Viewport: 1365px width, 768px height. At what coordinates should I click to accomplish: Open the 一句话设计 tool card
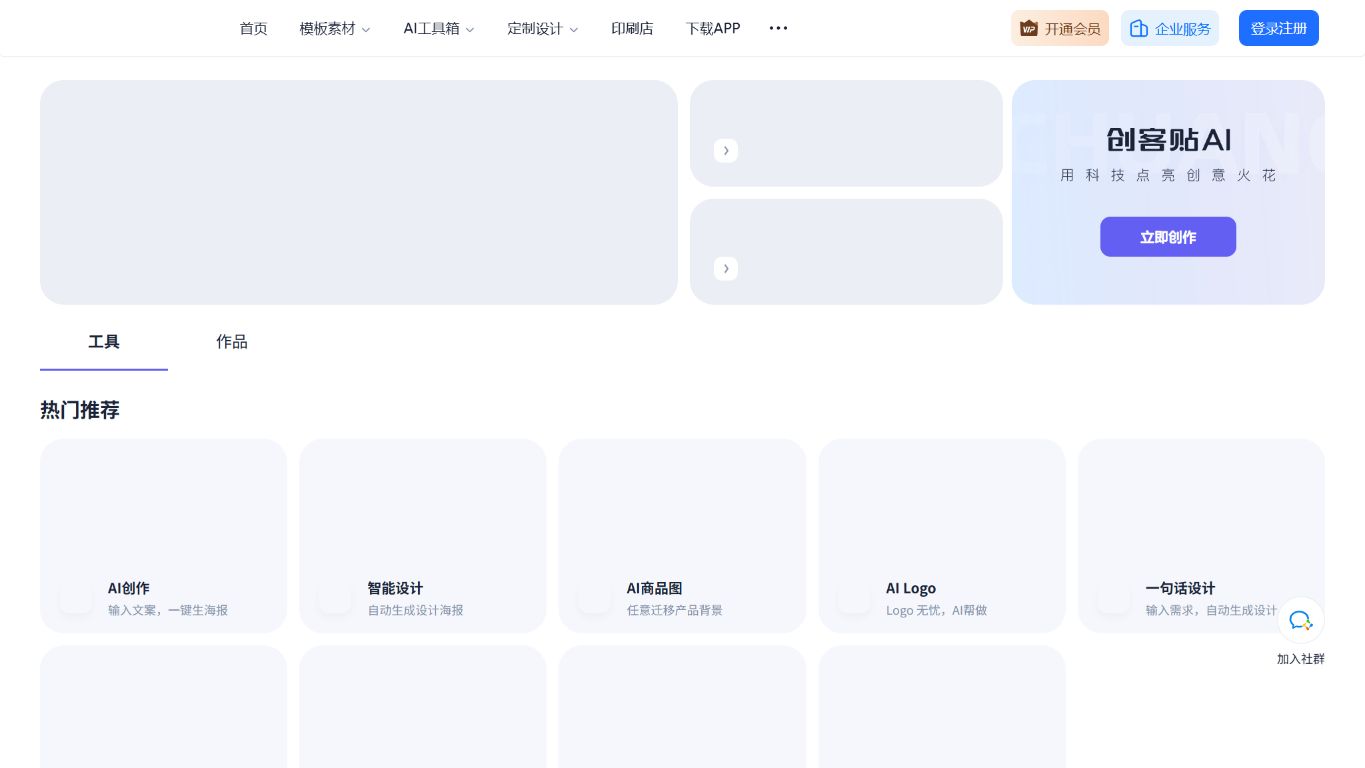point(1201,536)
